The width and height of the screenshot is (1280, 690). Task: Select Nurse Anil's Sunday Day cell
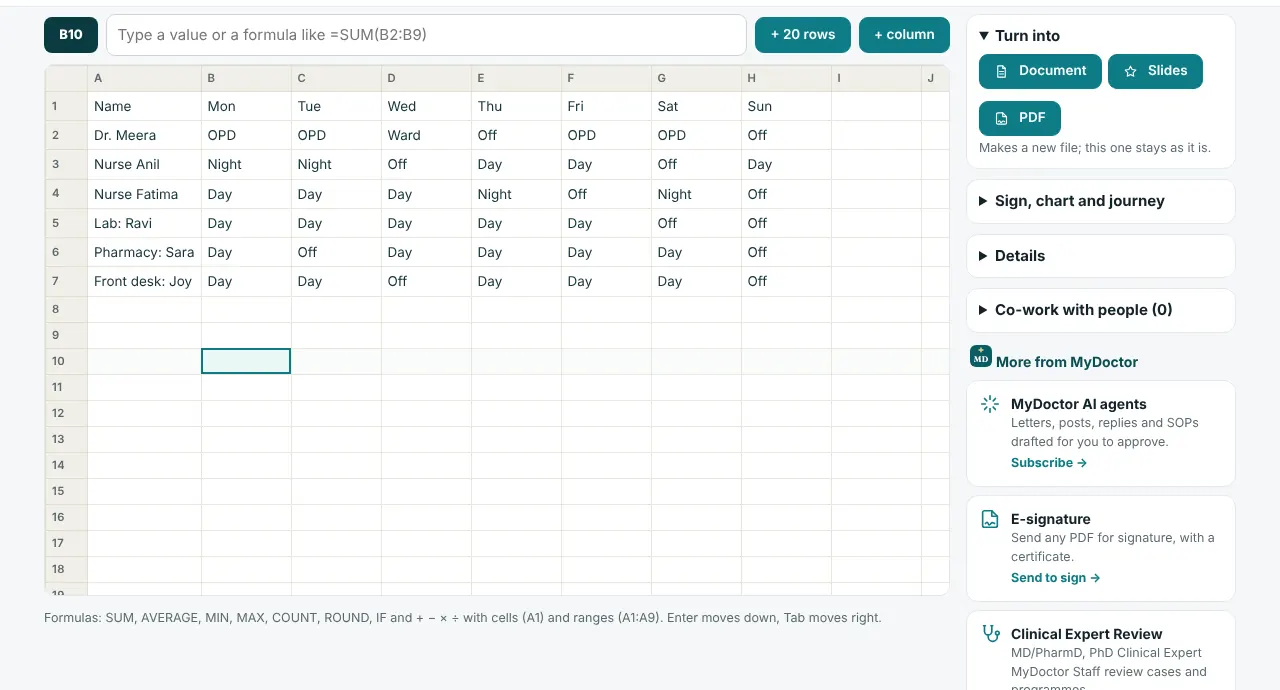point(786,164)
